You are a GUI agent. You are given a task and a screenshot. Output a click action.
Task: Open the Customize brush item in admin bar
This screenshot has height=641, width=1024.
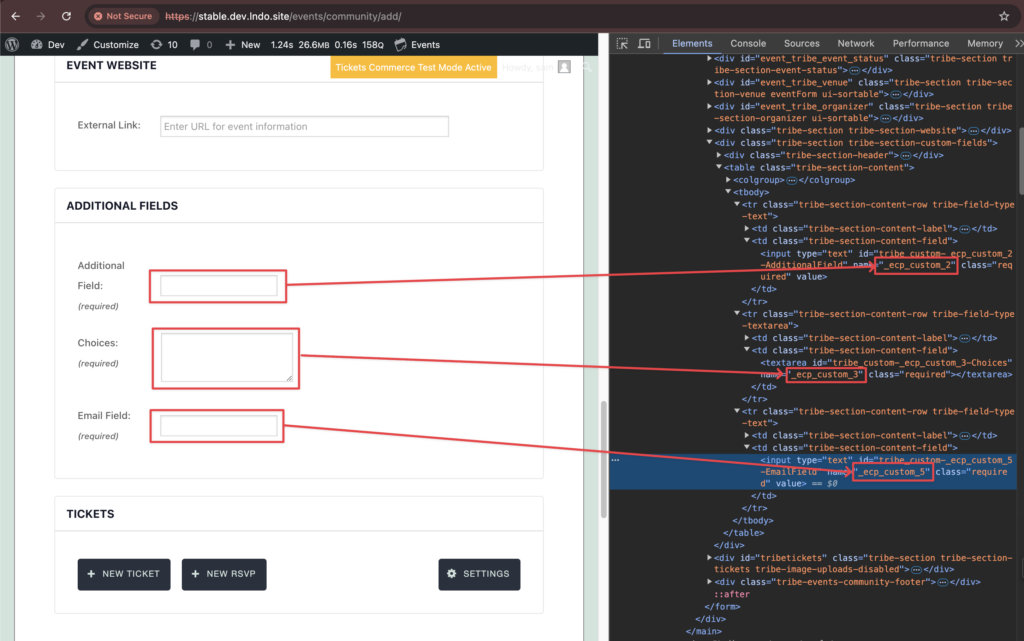108,44
